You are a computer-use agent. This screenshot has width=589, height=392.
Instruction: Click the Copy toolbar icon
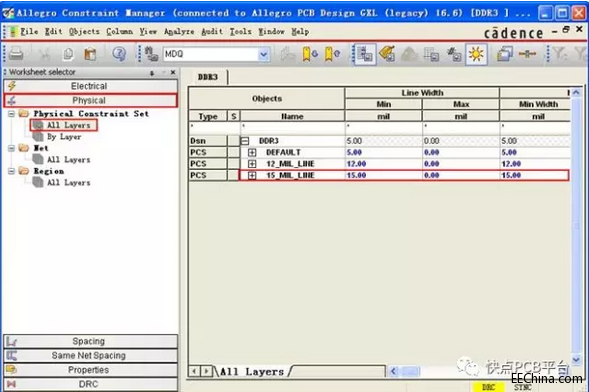(x=68, y=54)
